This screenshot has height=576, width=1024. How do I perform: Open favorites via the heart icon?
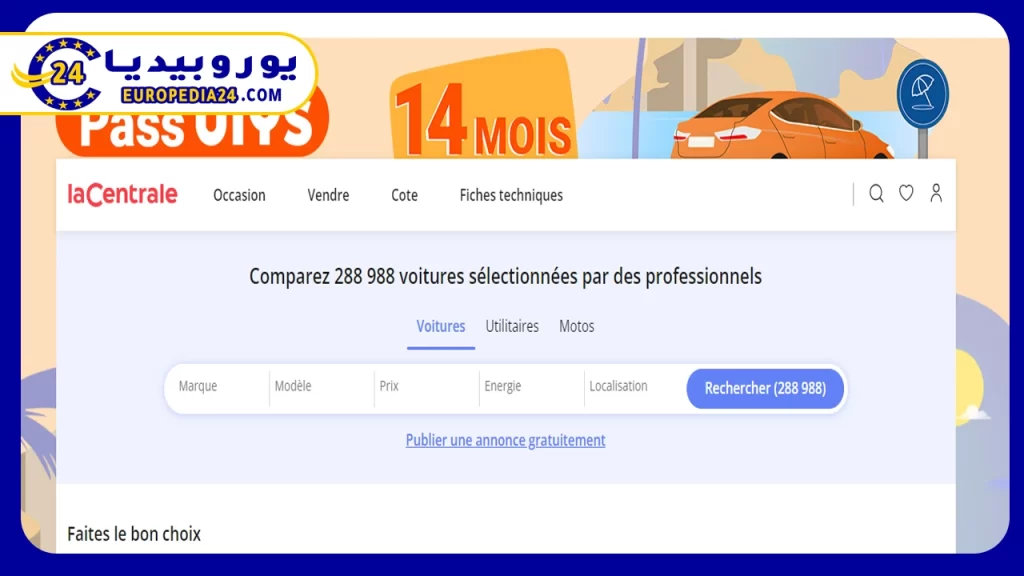pos(906,193)
